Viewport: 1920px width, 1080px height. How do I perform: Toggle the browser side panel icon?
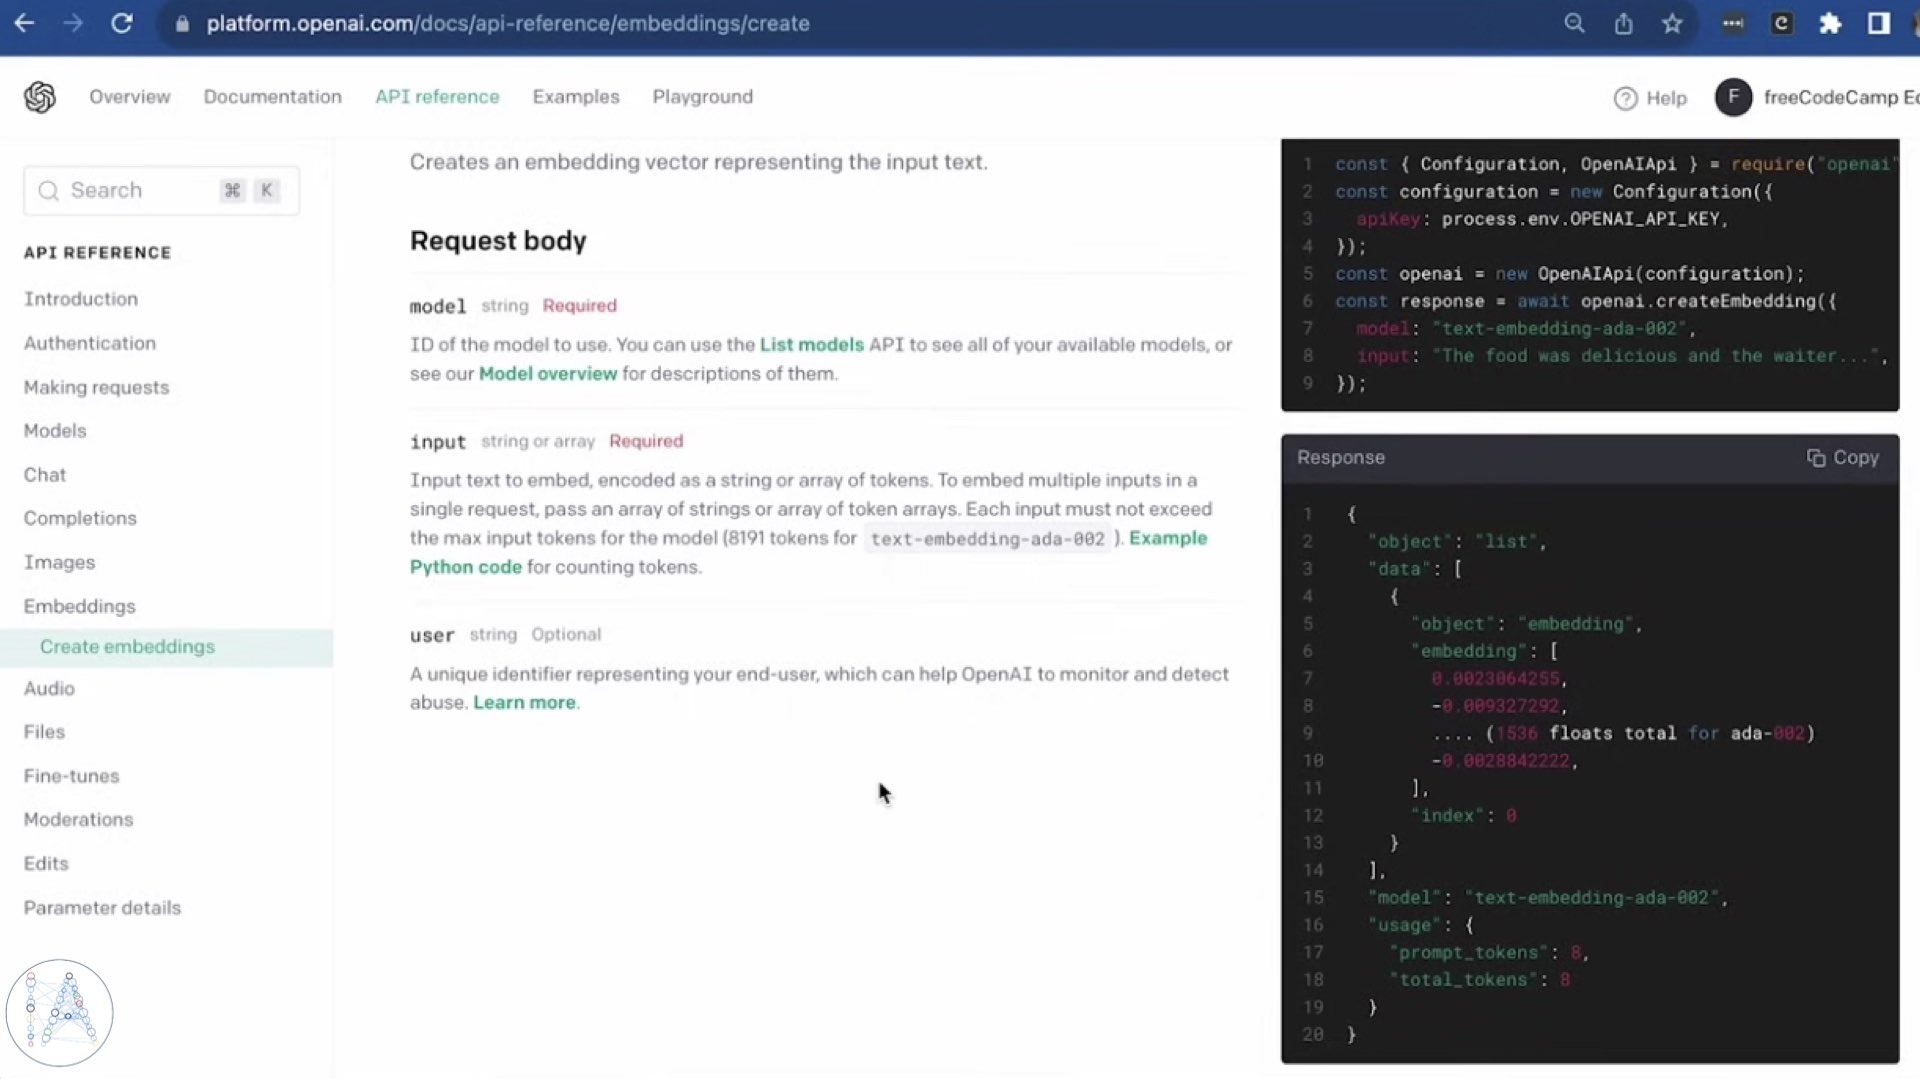[x=1879, y=23]
